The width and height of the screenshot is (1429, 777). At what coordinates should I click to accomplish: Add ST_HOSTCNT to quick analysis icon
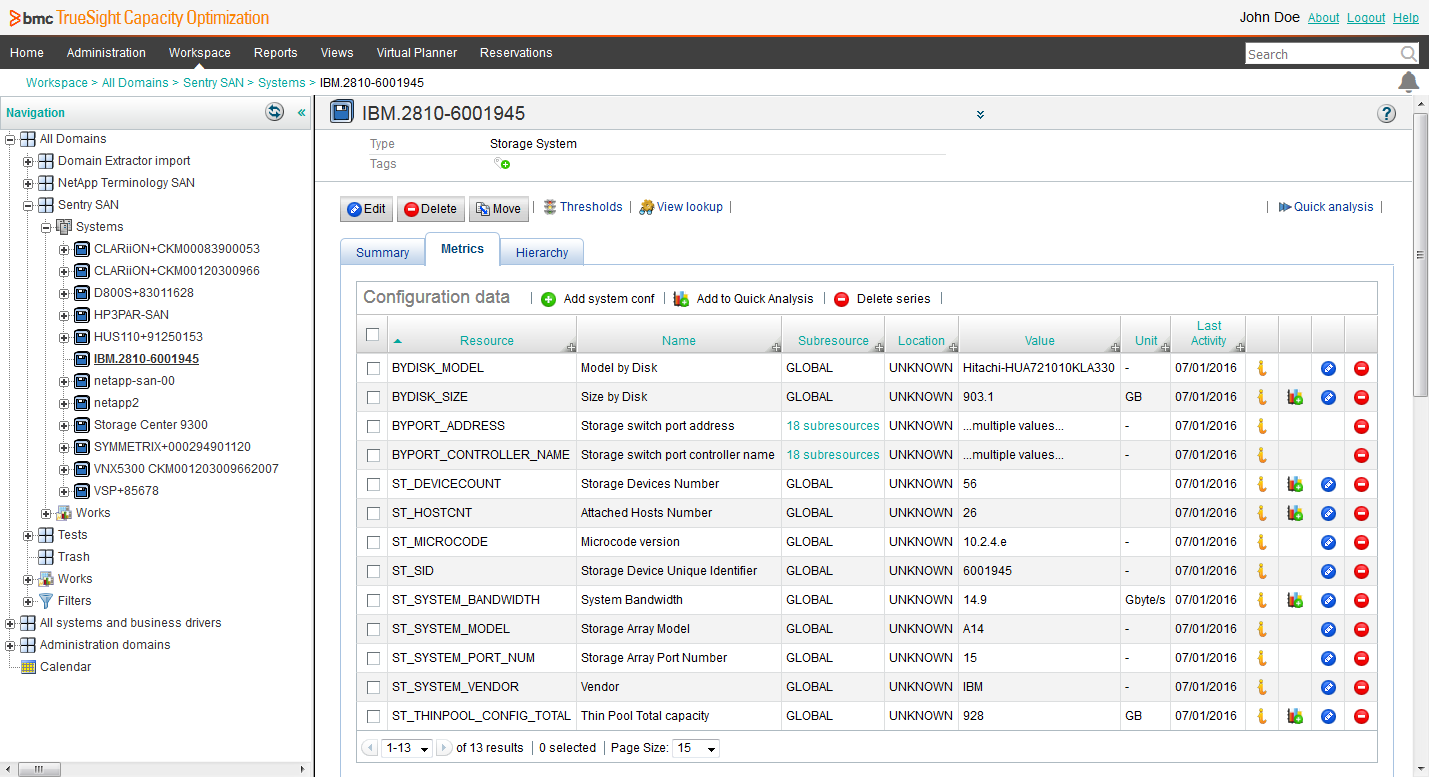pyautogui.click(x=1295, y=513)
